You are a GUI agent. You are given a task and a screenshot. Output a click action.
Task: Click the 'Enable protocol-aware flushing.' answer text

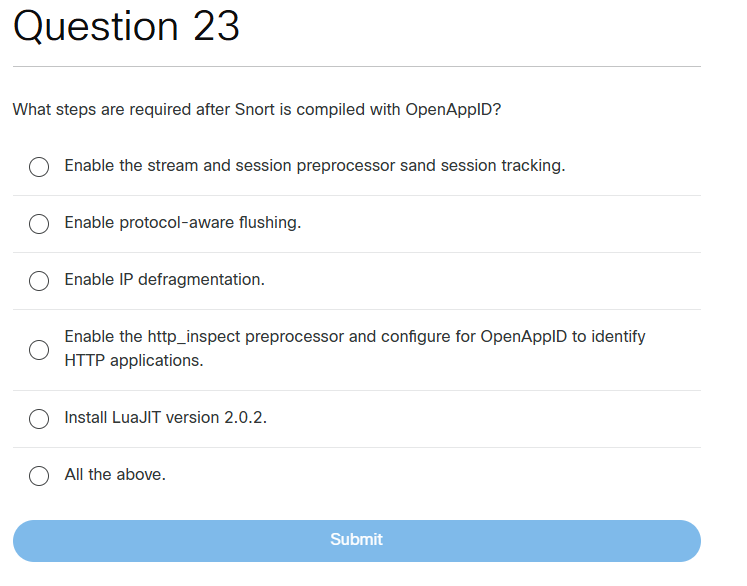182,223
